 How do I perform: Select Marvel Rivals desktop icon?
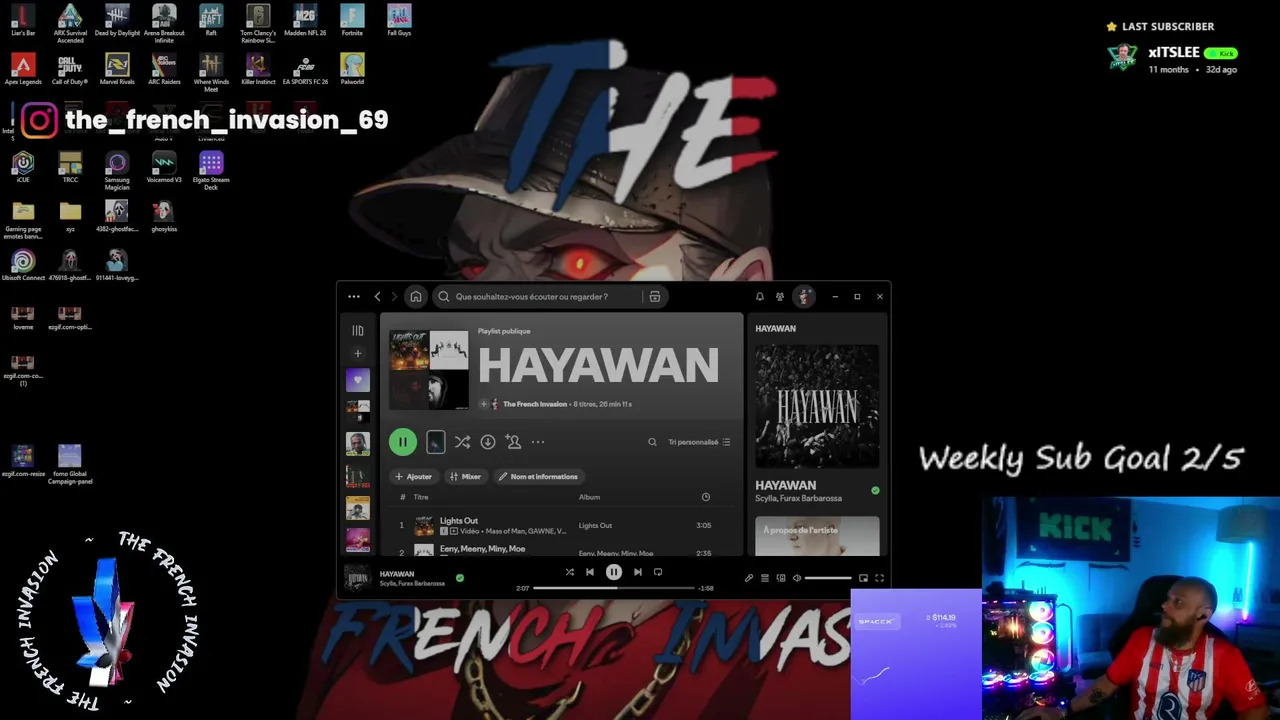pos(117,69)
